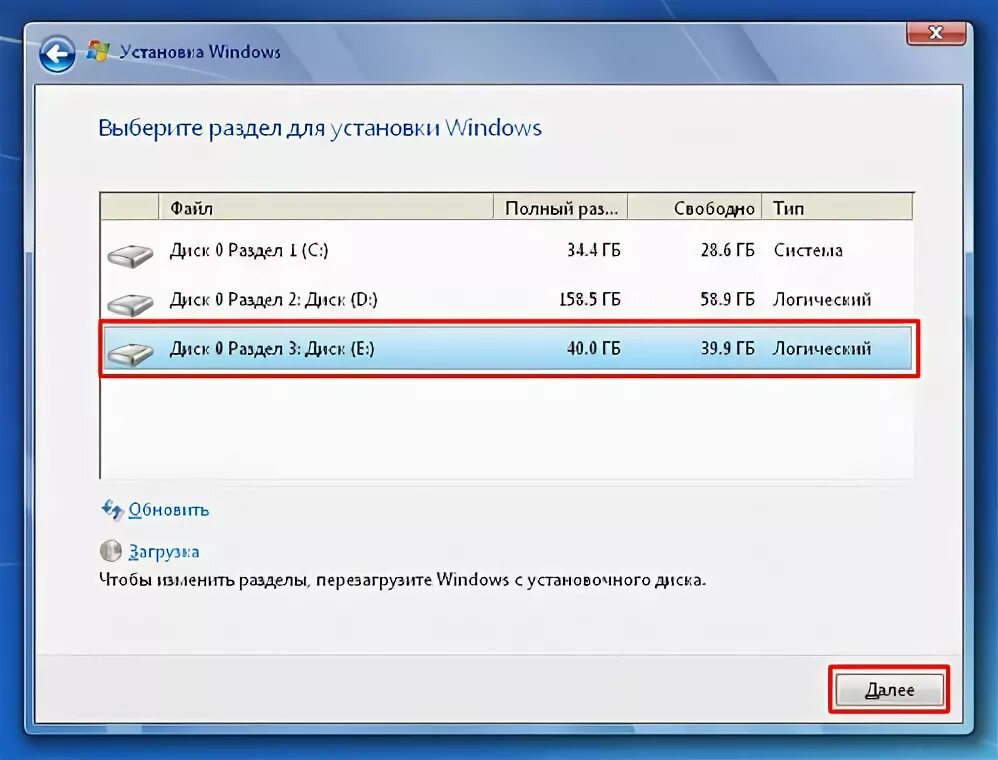Click the refresh arrows icon beside Обновить
998x760 pixels.
tap(112, 510)
